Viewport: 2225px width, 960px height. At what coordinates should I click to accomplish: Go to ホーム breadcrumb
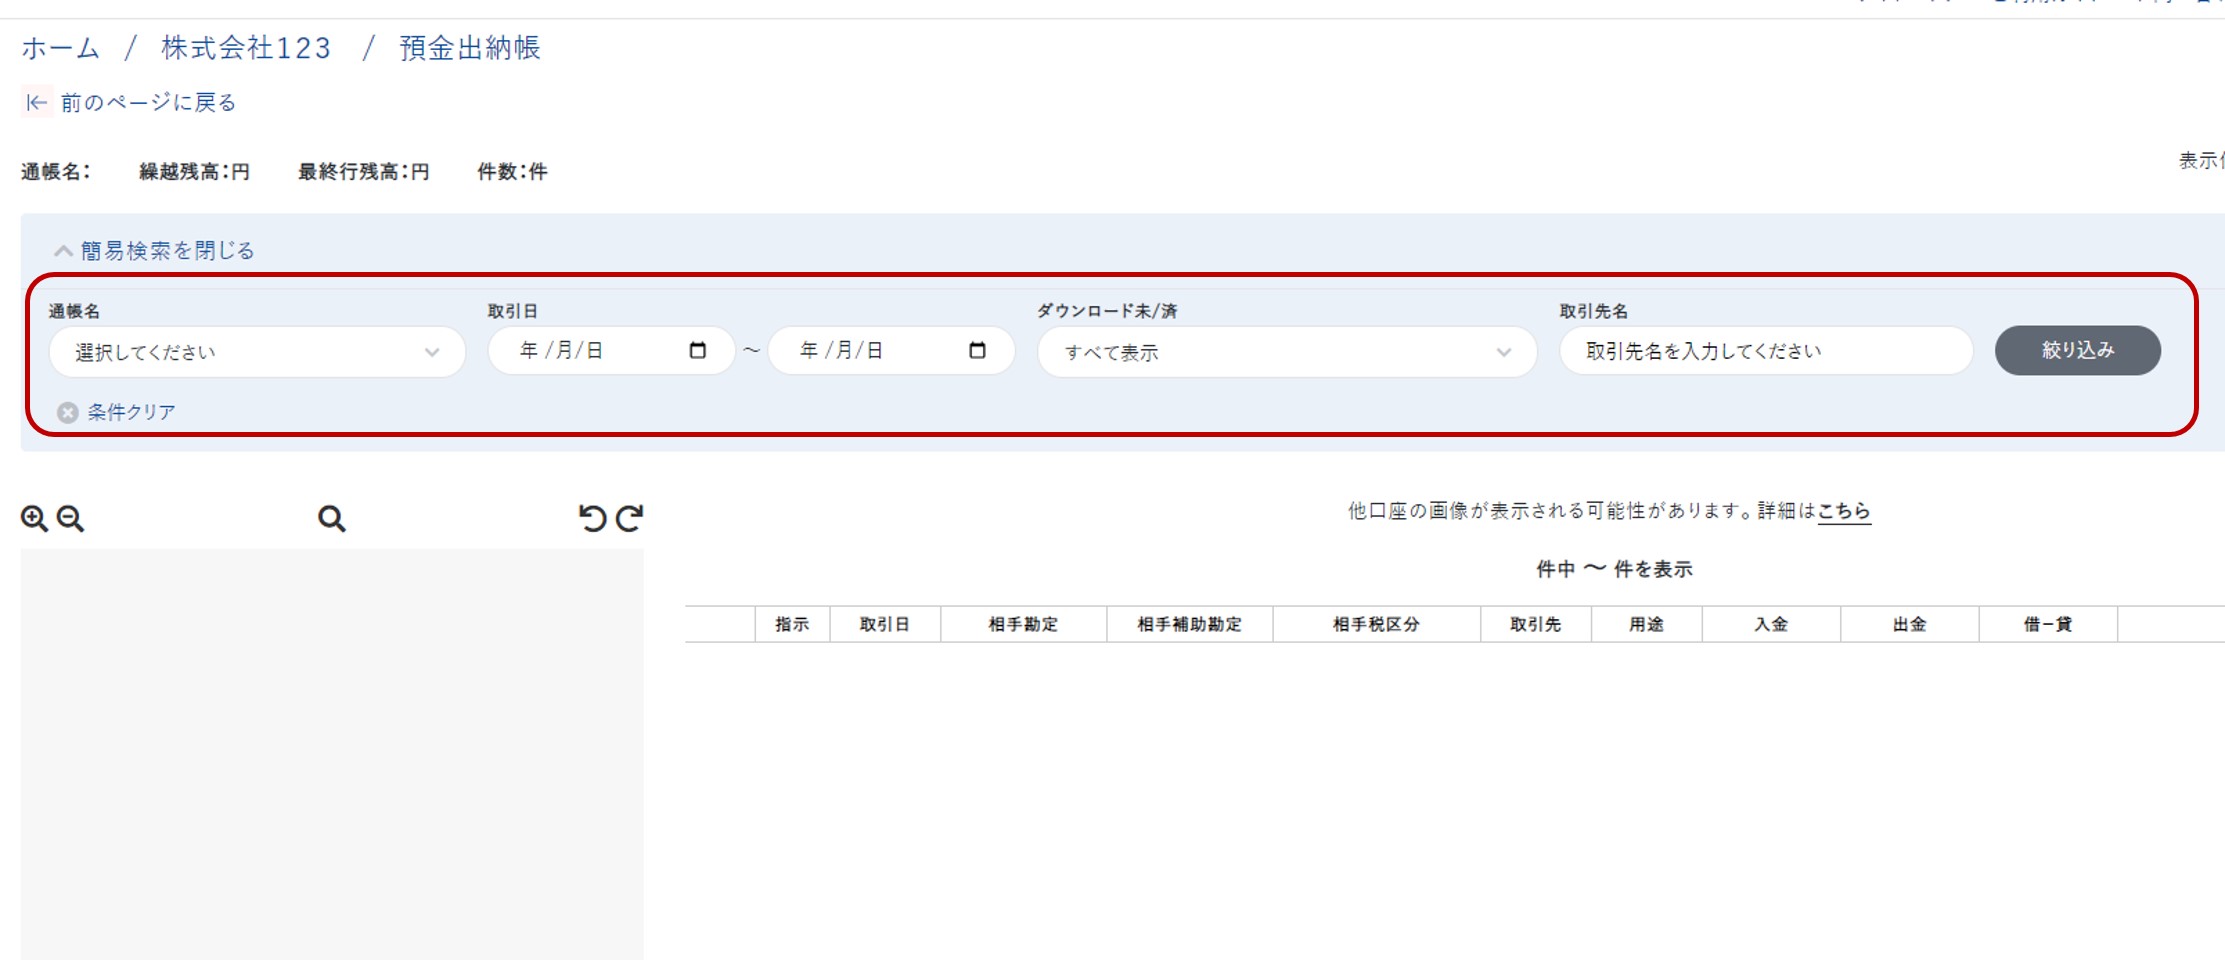tap(61, 48)
